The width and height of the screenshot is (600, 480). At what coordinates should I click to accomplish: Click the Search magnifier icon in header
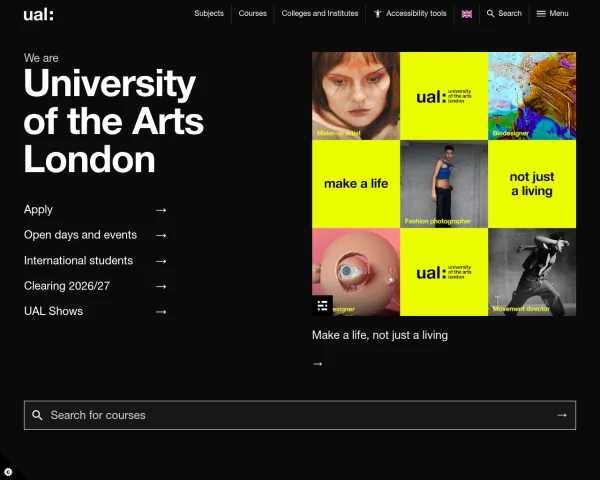pyautogui.click(x=490, y=14)
